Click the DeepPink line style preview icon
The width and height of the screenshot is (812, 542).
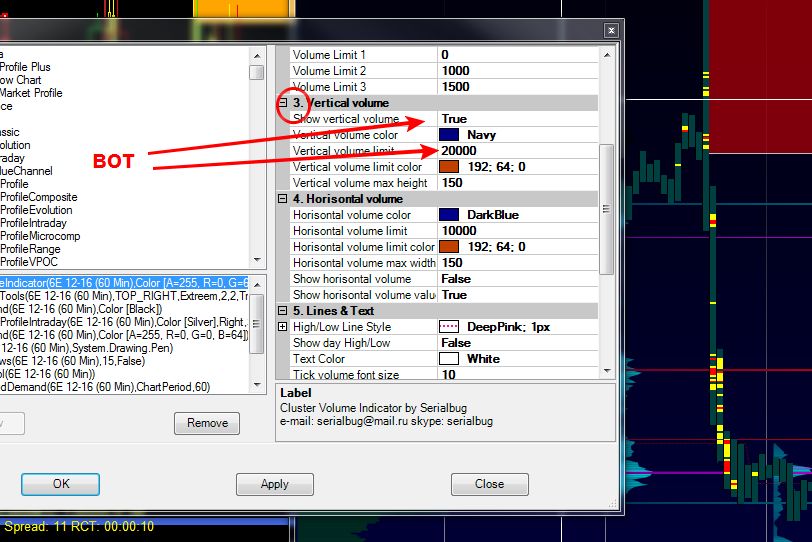pos(449,327)
